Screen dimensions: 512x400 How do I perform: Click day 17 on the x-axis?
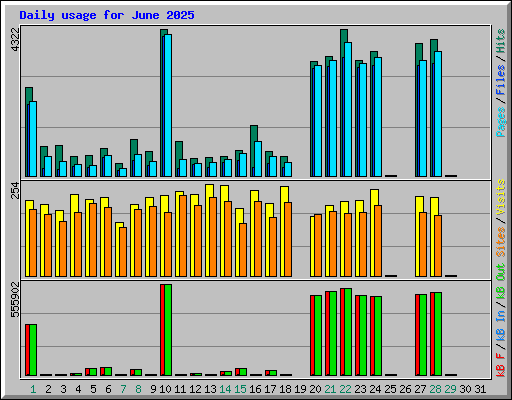270,389
